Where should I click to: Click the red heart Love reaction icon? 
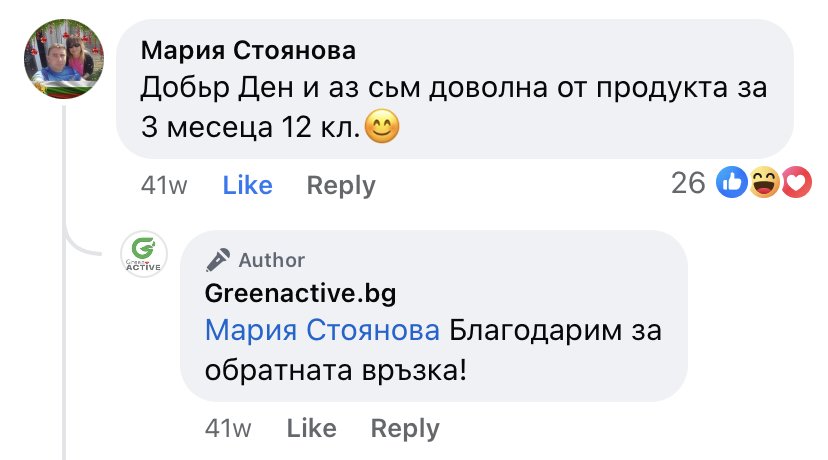click(796, 182)
